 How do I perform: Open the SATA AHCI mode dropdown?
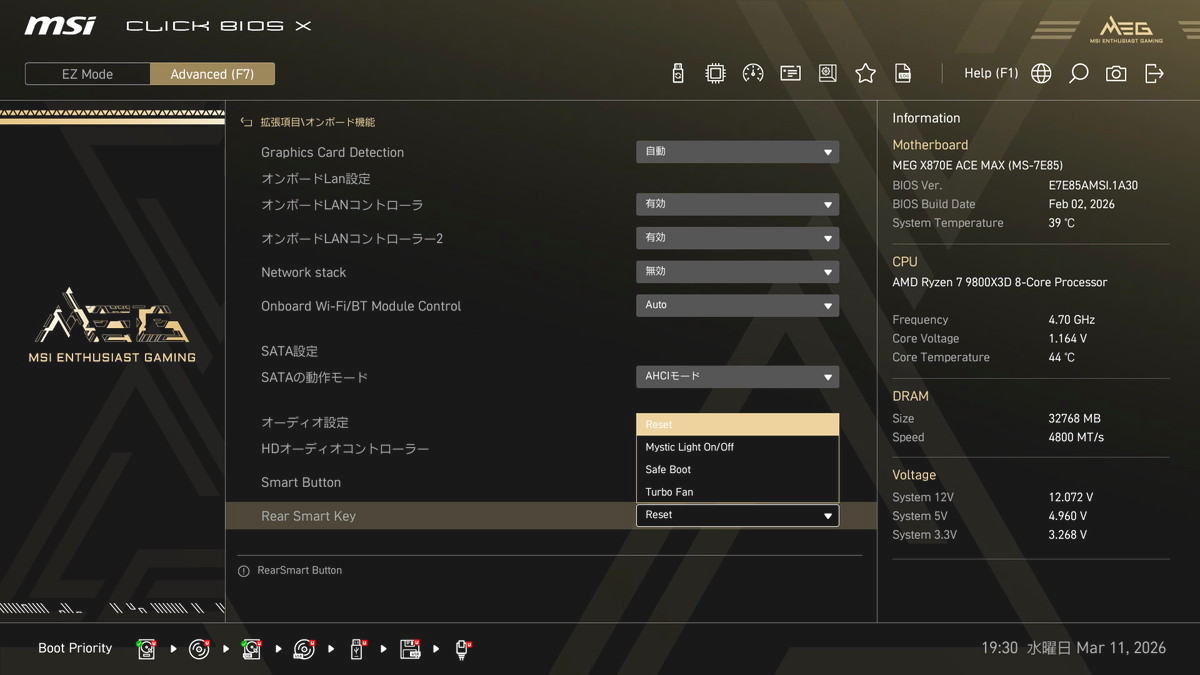tap(737, 377)
